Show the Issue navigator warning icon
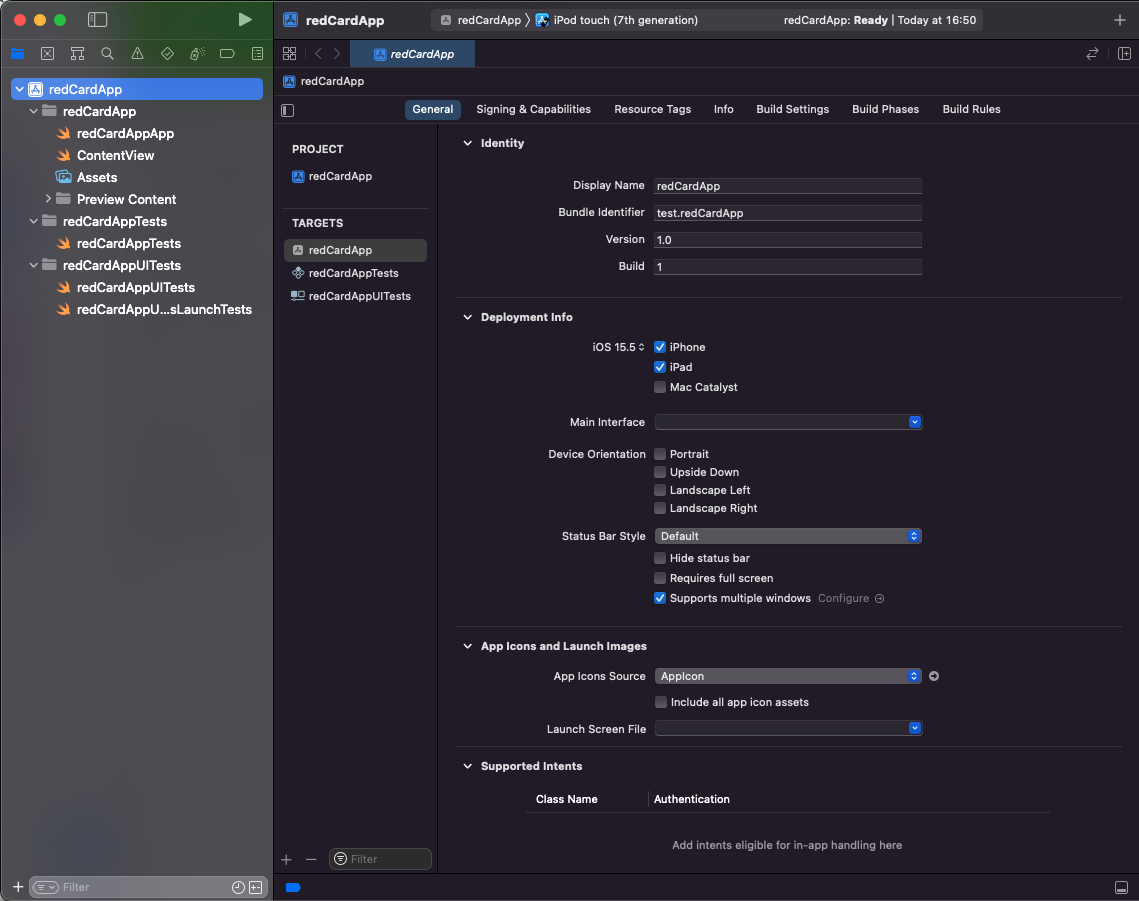The image size is (1139, 901). pos(137,53)
